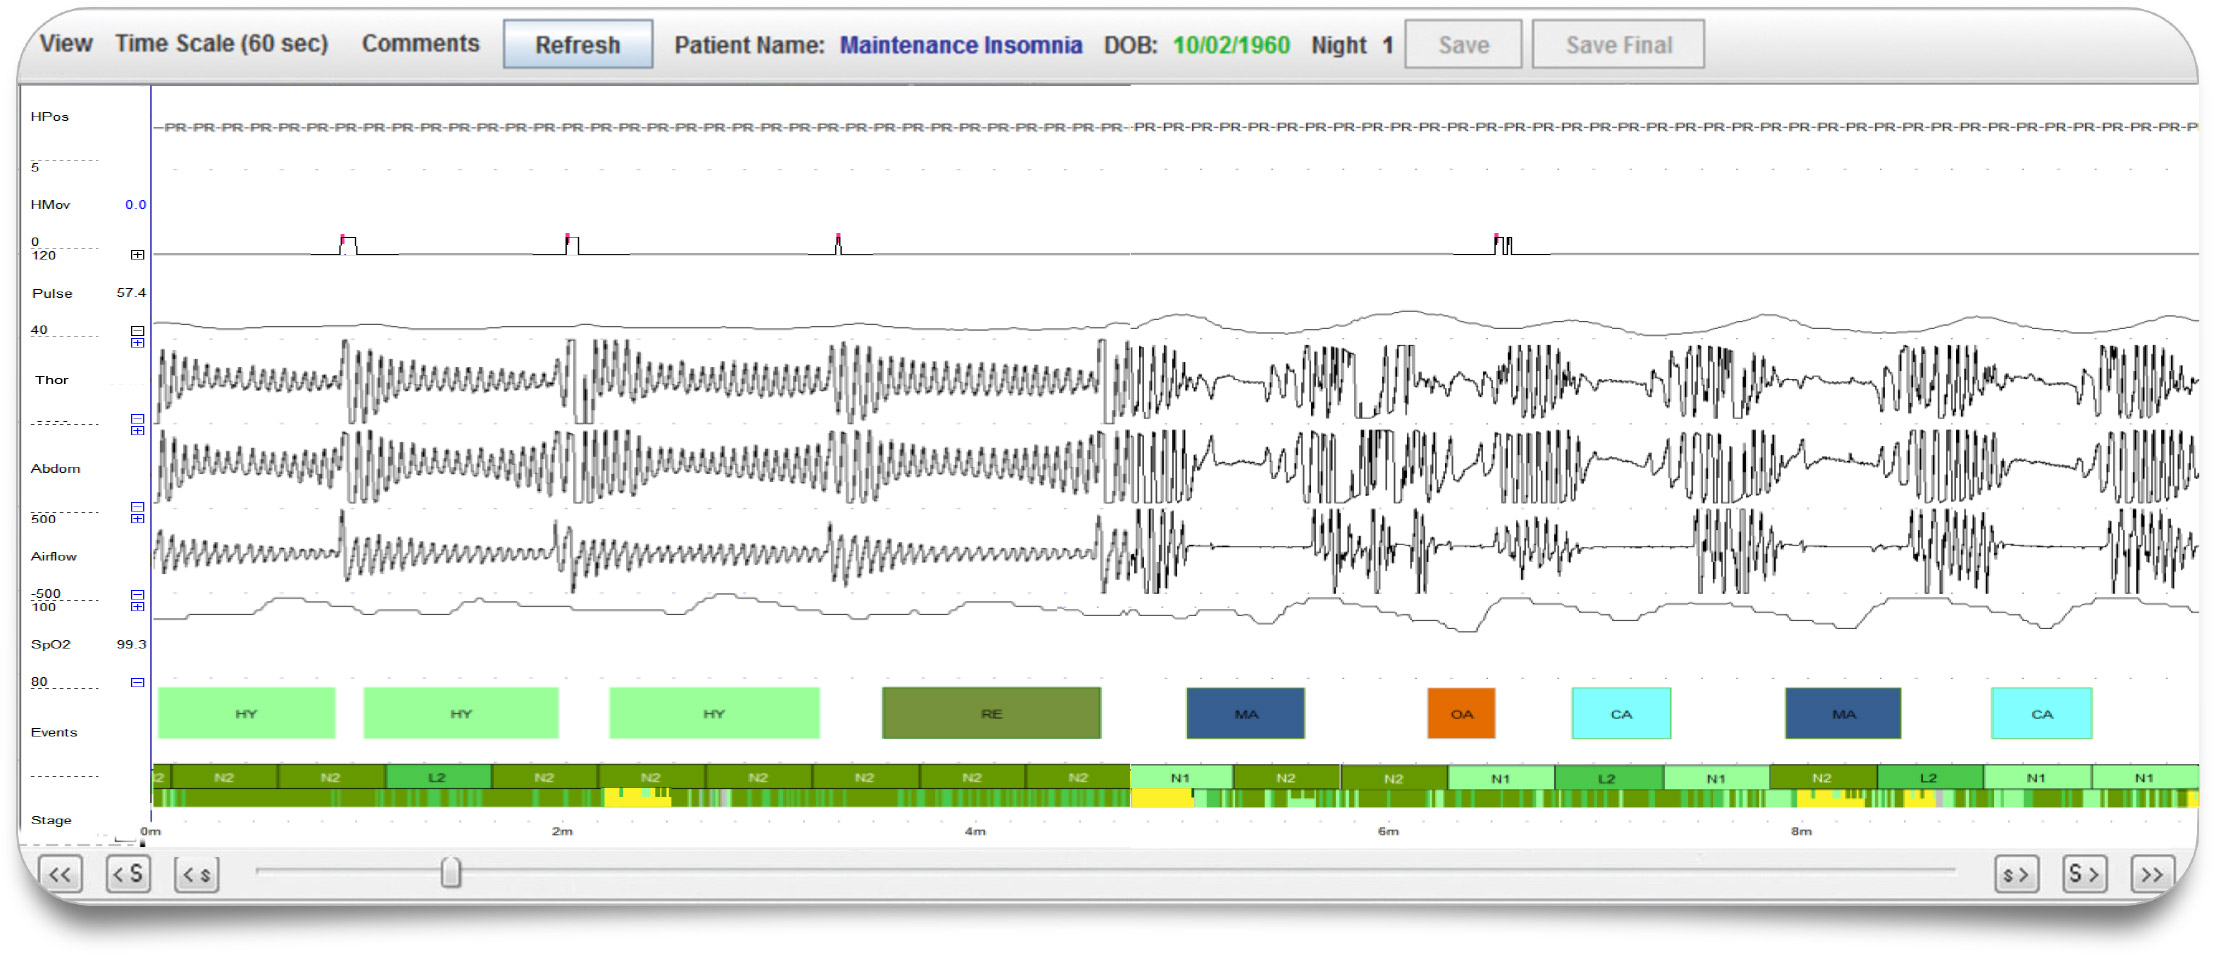Click the Airflow channel plus scale icon
This screenshot has height=956, width=2213.
pos(138,518)
